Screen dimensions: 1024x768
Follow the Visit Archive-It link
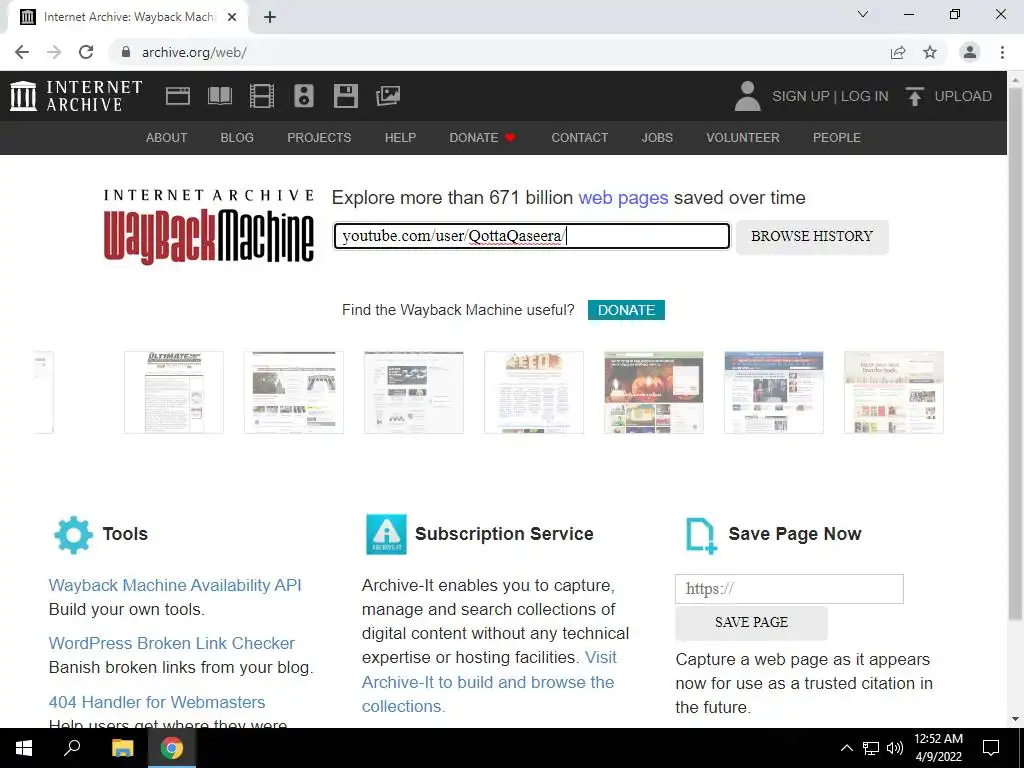489,682
